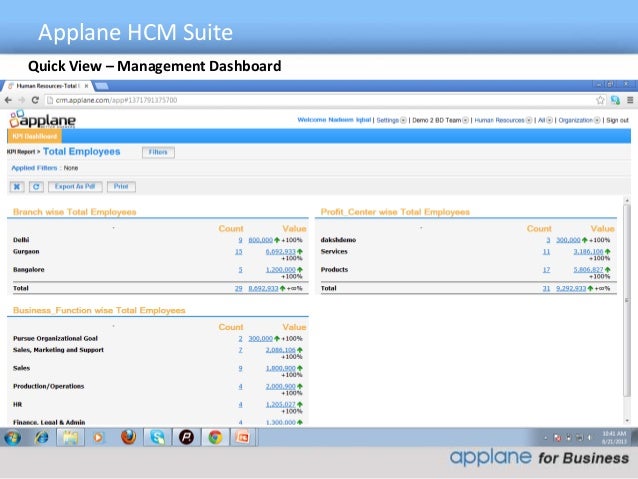
Task: Click the Applane logo
Action: 42,119
